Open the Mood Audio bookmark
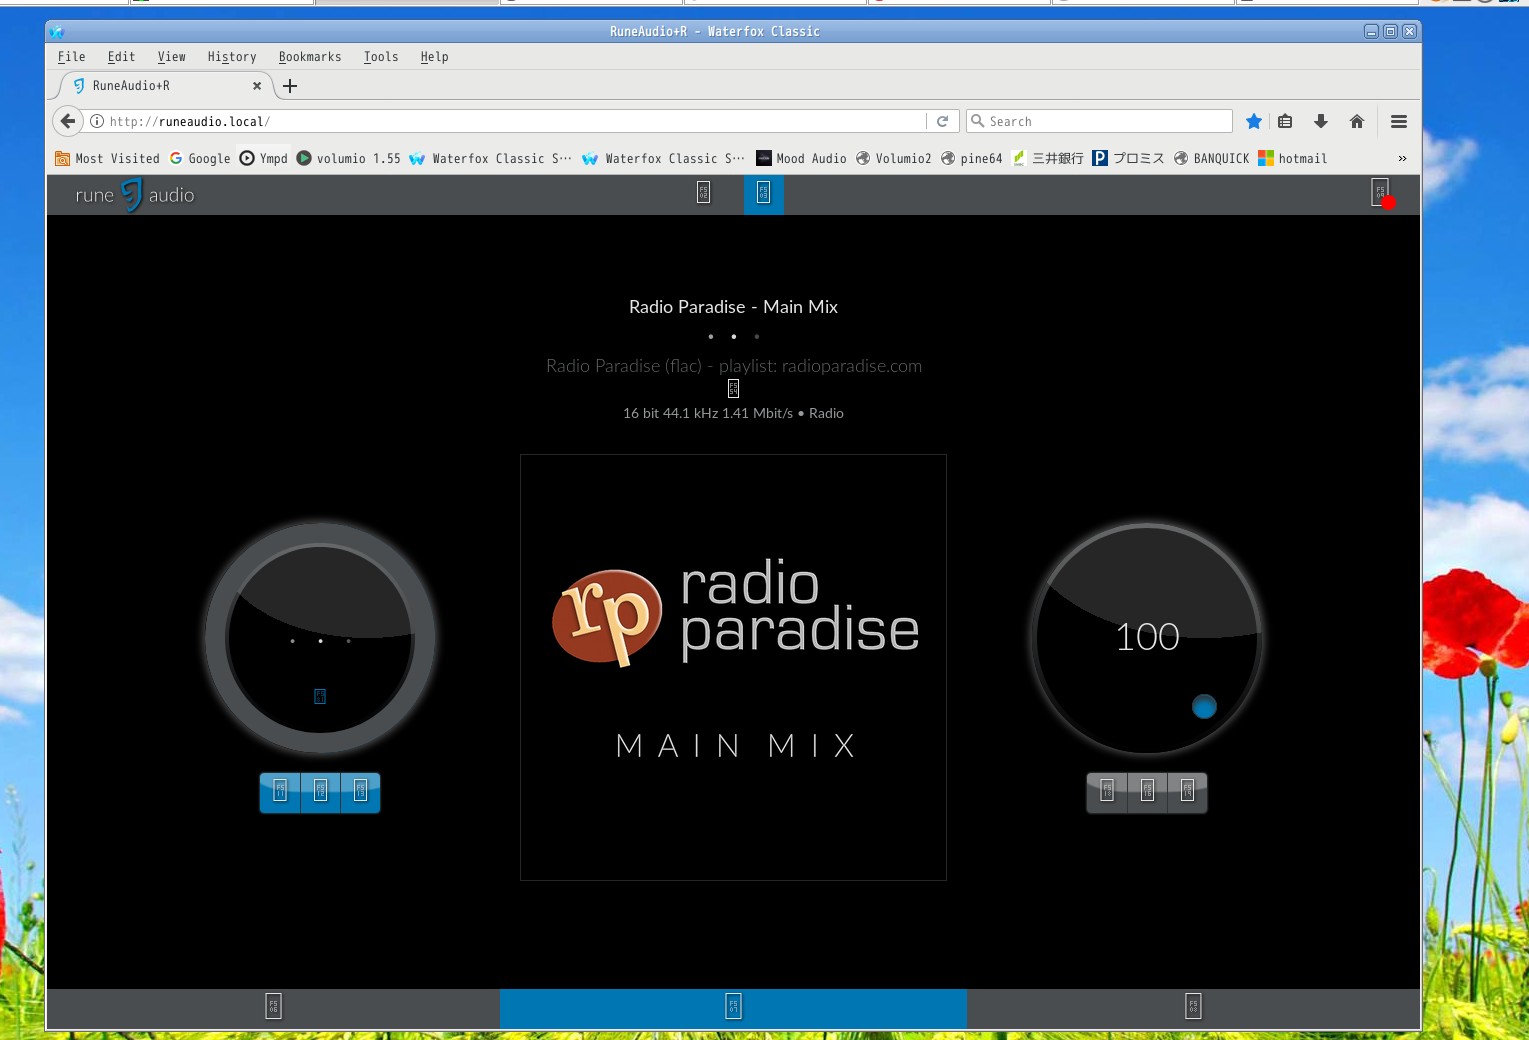The width and height of the screenshot is (1529, 1040). pyautogui.click(x=801, y=158)
